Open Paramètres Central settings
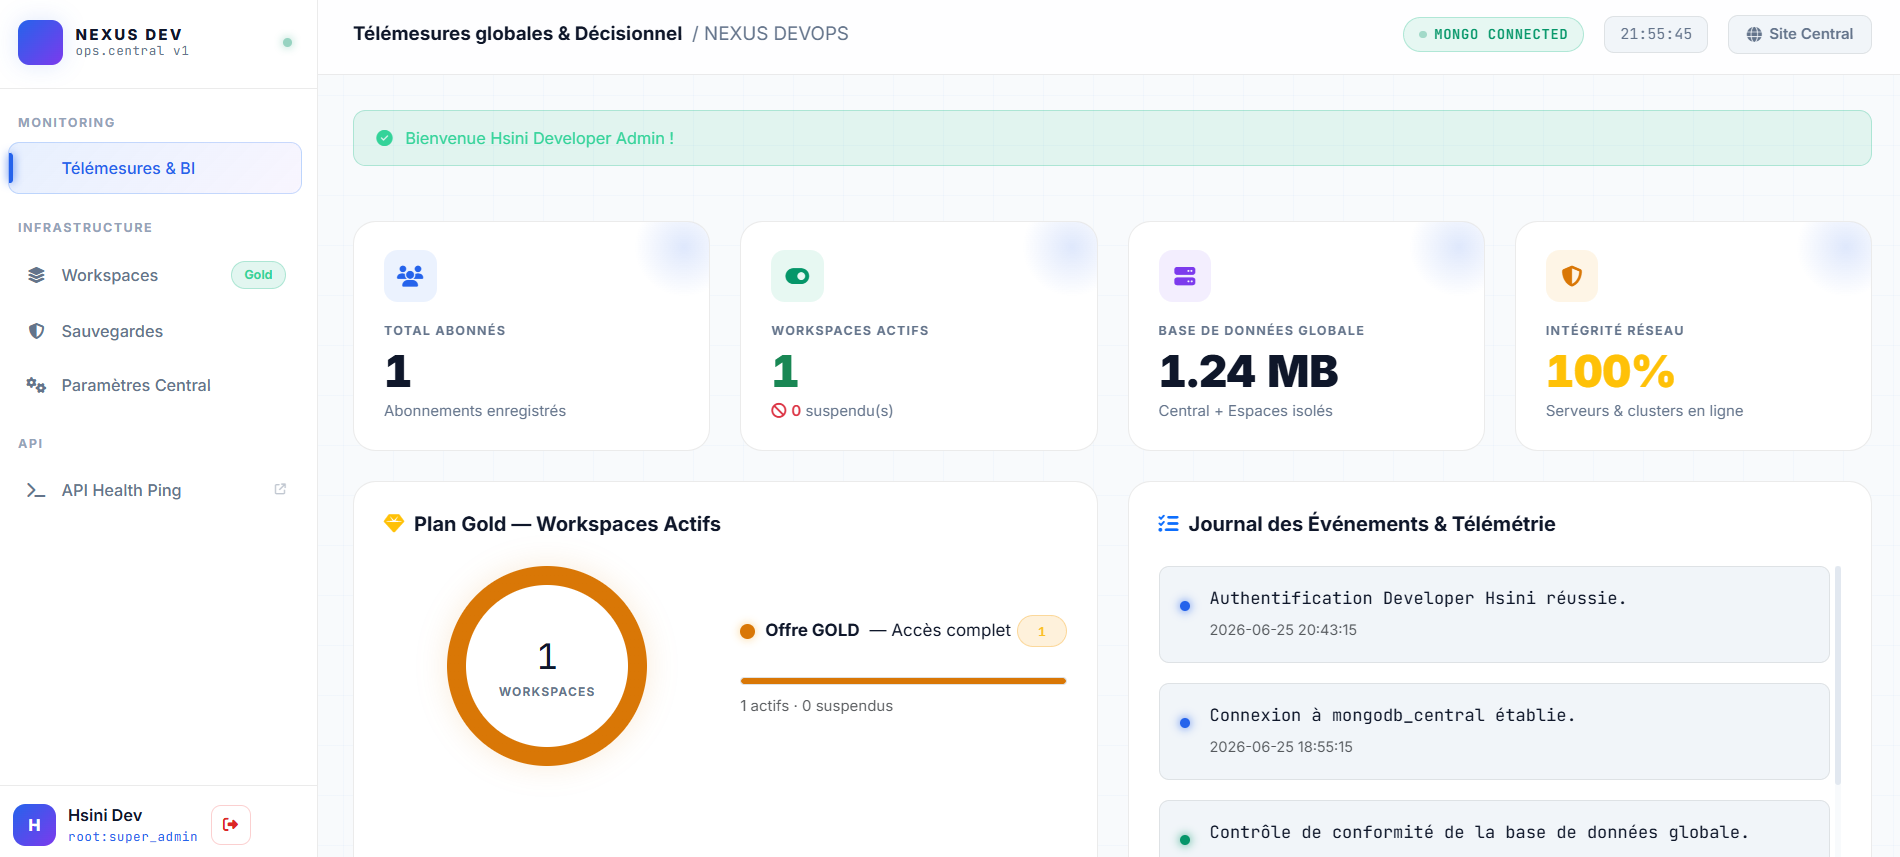Viewport: 1900px width, 857px height. tap(155, 385)
